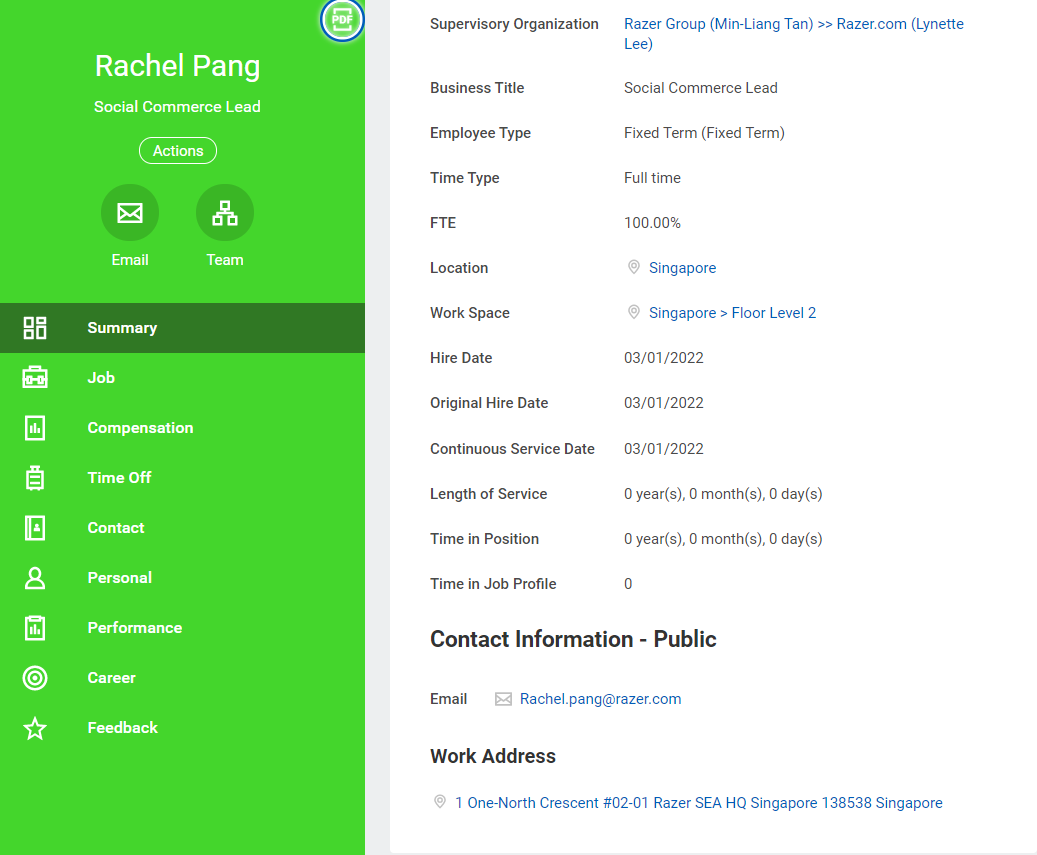Select the Continuous Service Date 03/01/2022 value
1037x855 pixels.
[663, 449]
